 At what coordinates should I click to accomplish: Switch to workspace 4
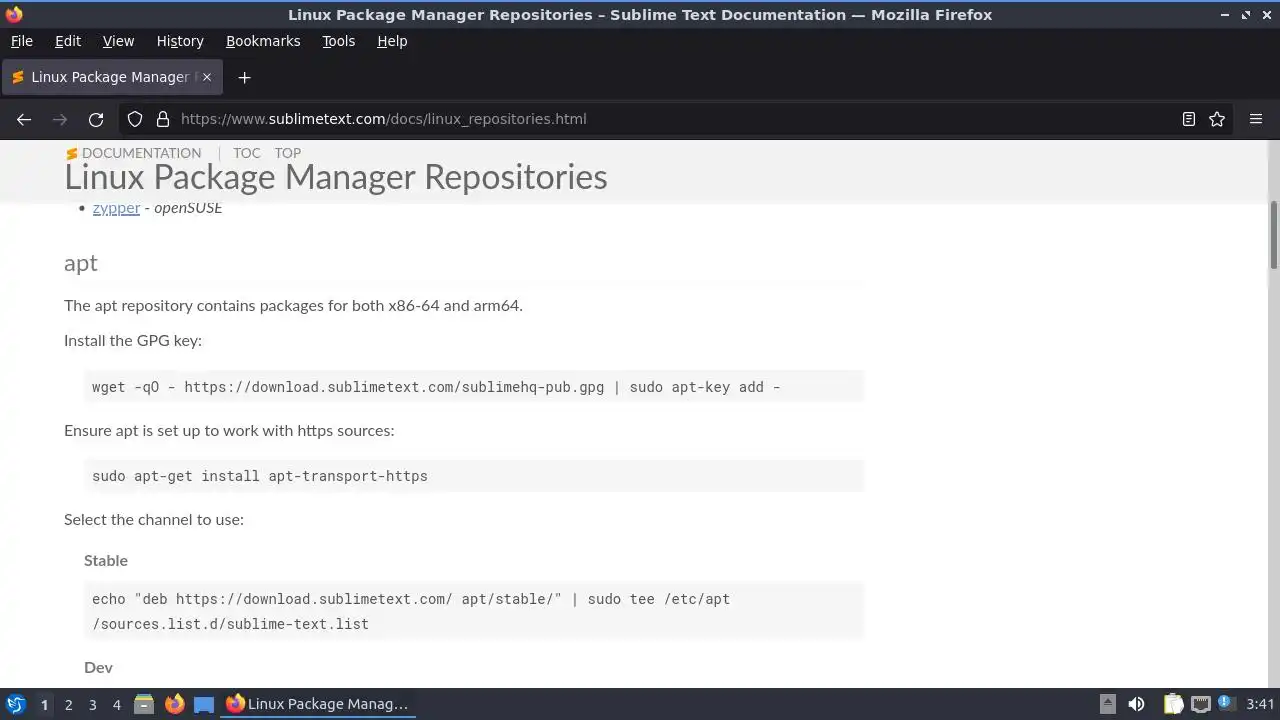click(x=116, y=704)
